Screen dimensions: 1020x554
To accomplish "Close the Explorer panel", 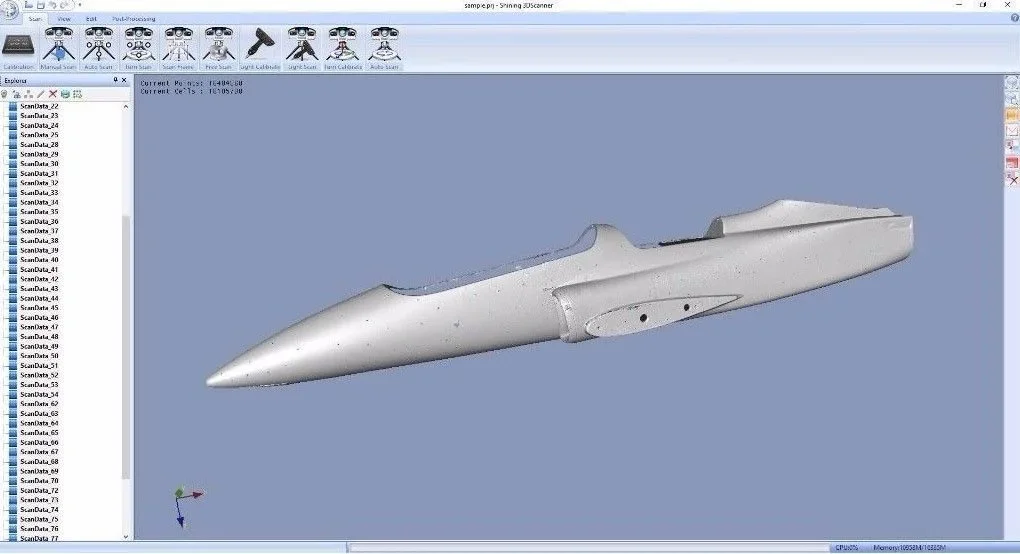I will click(x=125, y=80).
